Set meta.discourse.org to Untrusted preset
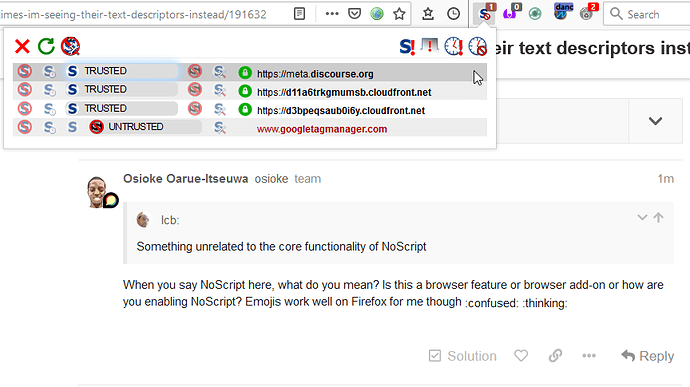Image resolution: width=690 pixels, height=387 pixels. (x=195, y=71)
